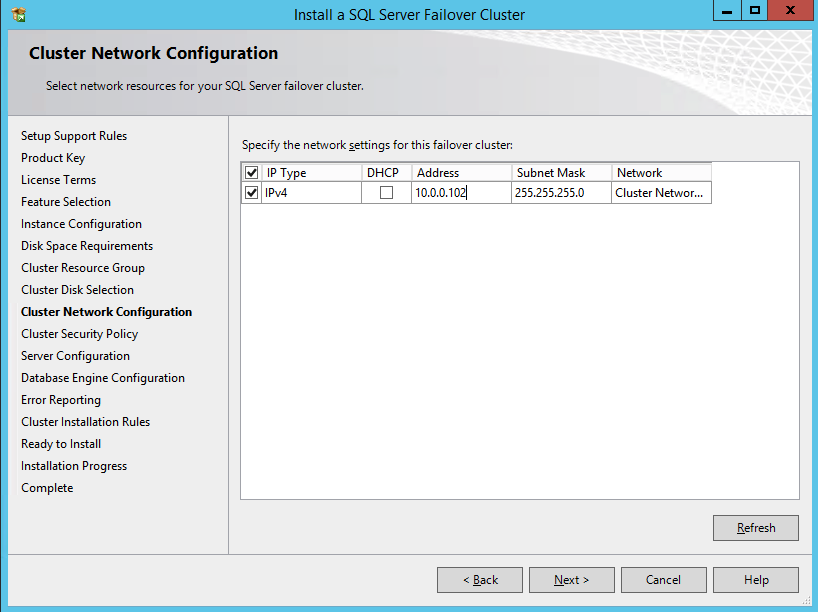Minimize the installer window
Screen dimensions: 818x612
click(x=727, y=11)
